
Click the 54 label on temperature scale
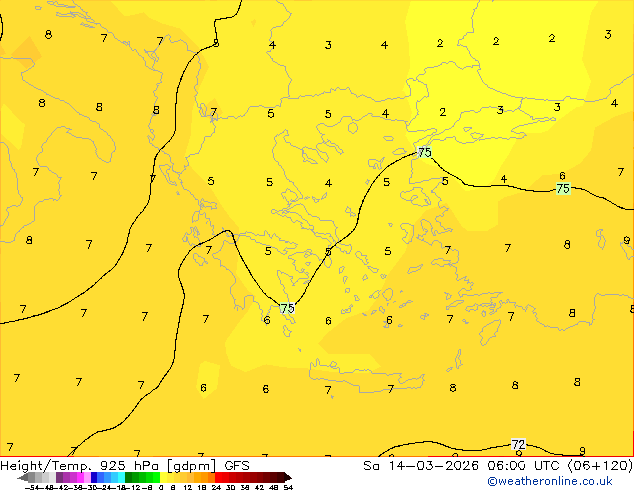(288, 488)
